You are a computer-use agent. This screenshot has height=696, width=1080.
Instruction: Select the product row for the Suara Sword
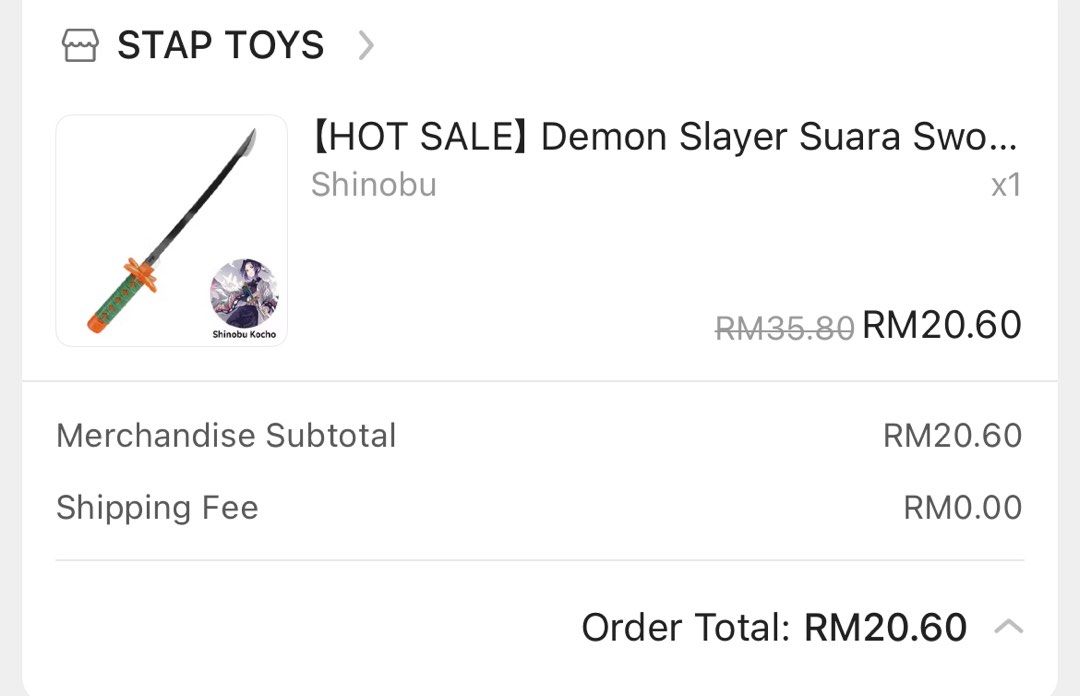[540, 230]
